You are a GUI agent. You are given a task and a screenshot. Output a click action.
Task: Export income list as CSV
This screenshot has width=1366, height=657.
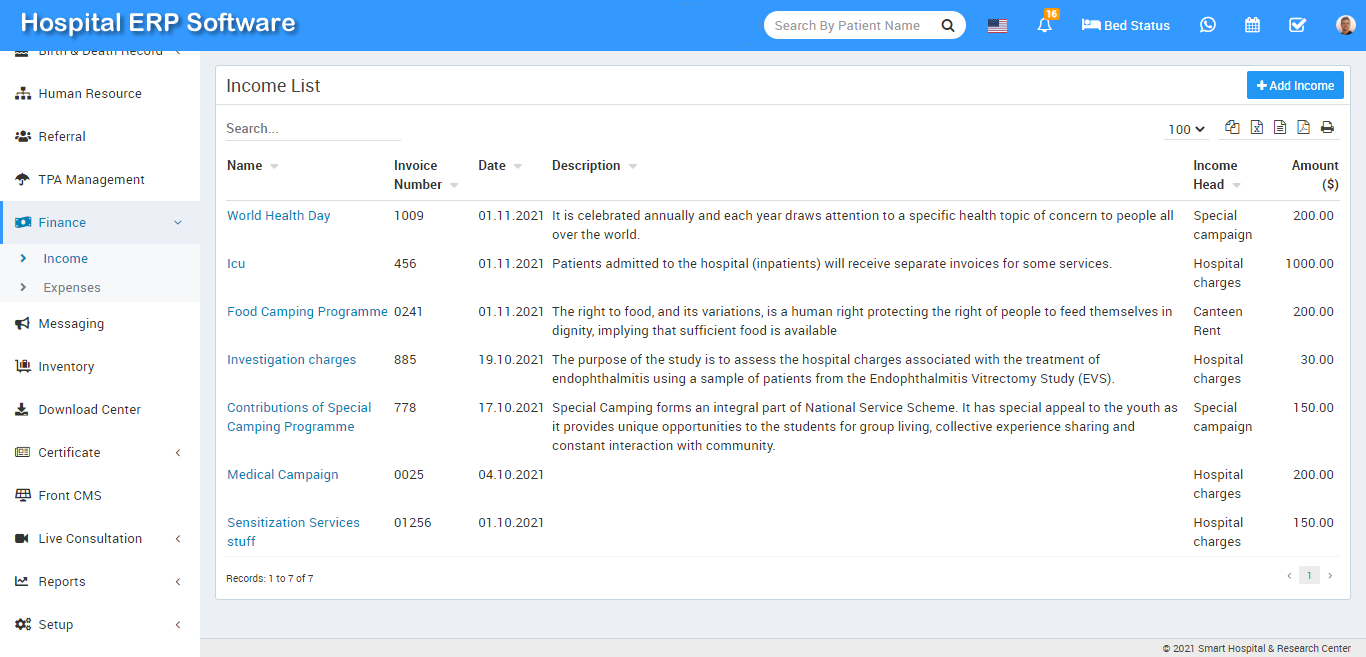point(1280,127)
